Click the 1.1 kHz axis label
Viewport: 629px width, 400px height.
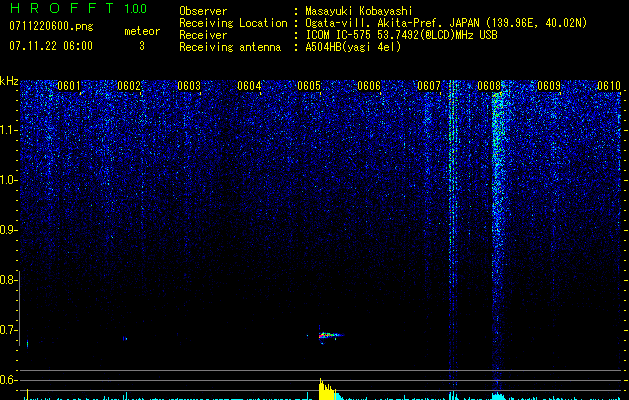coord(8,130)
